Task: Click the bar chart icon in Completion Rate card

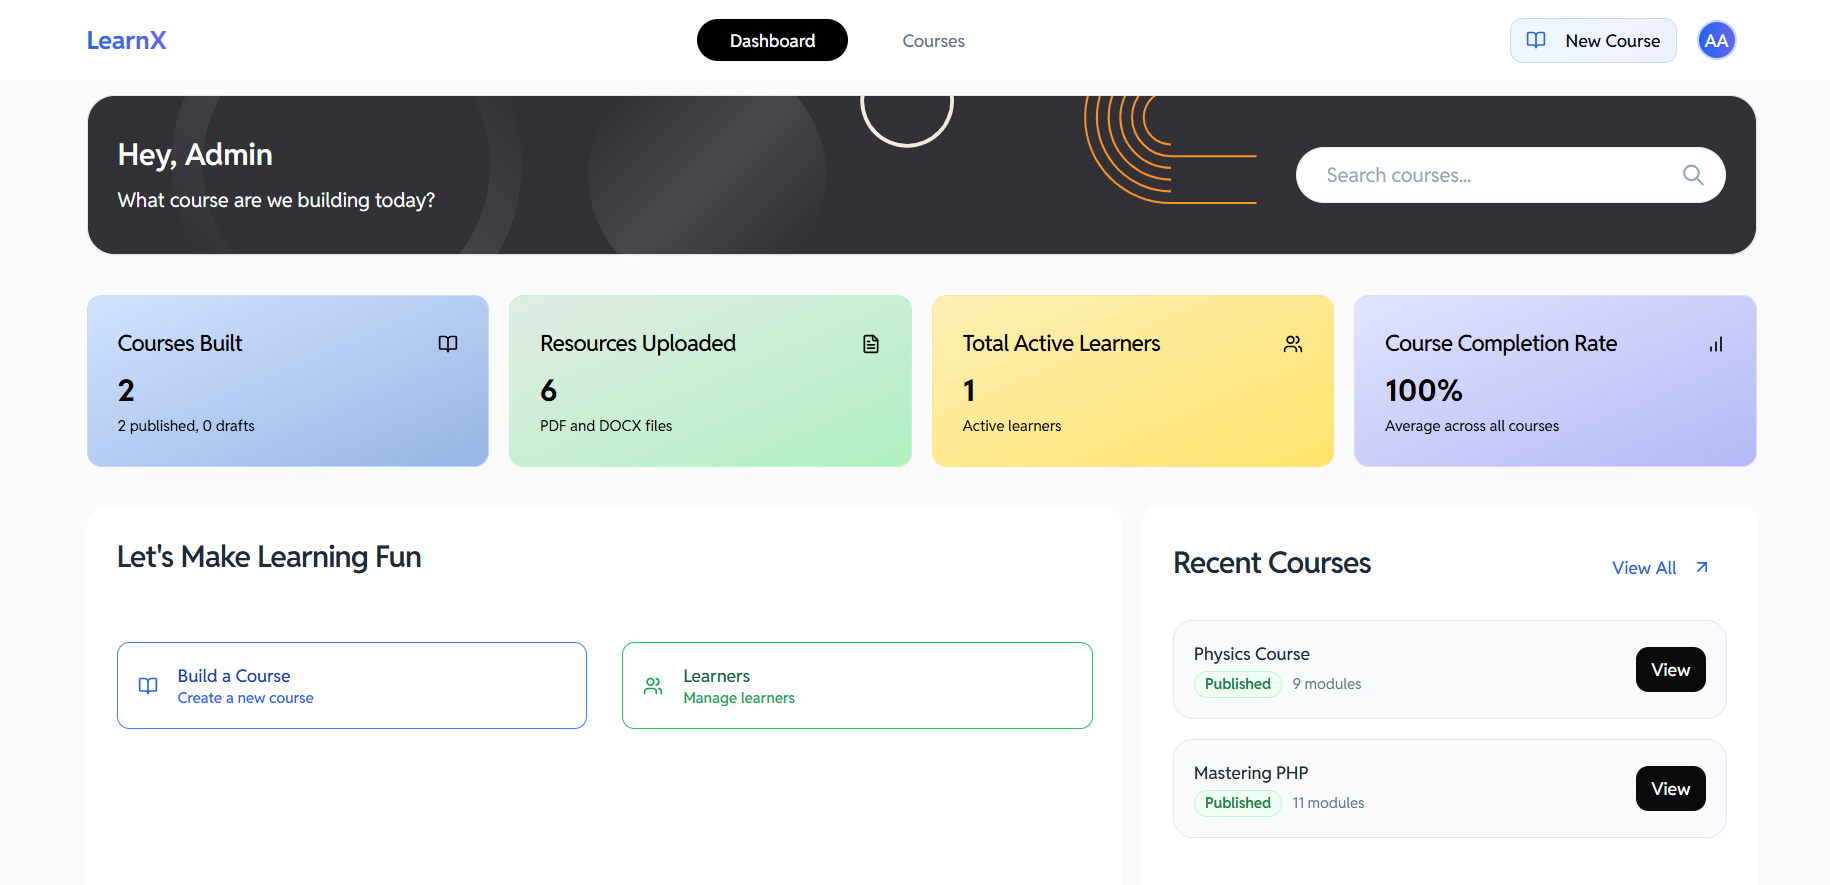Action: pyautogui.click(x=1715, y=344)
